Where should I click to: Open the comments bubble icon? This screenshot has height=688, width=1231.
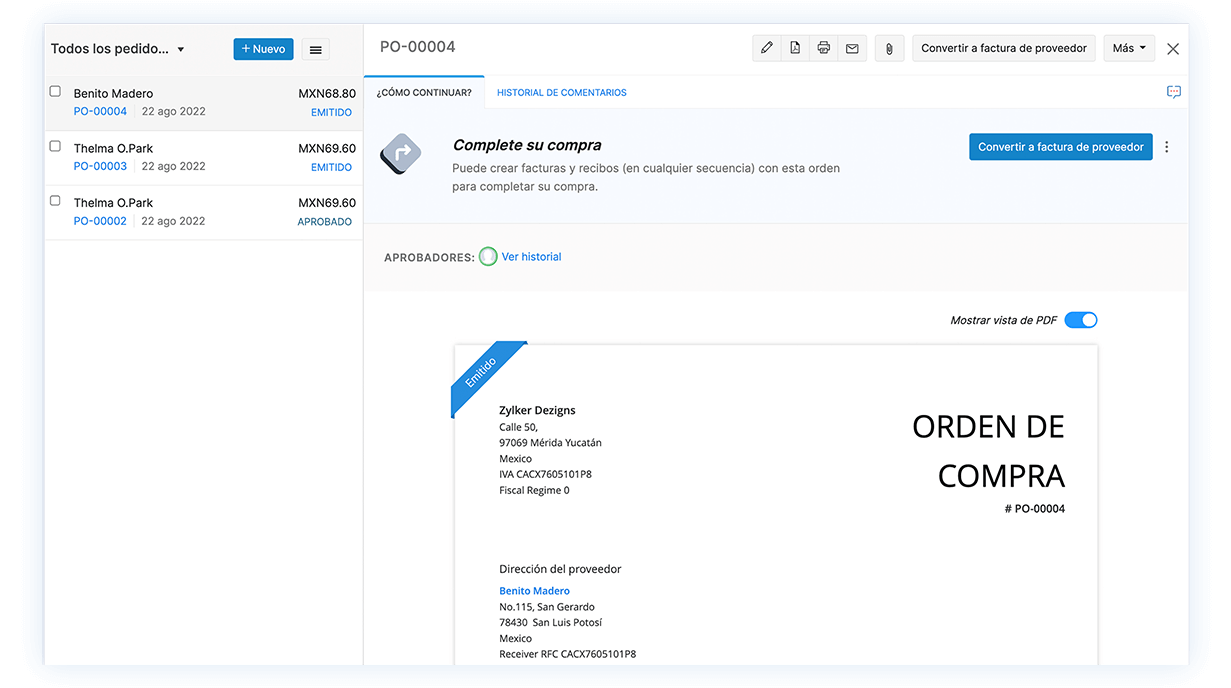[1172, 91]
